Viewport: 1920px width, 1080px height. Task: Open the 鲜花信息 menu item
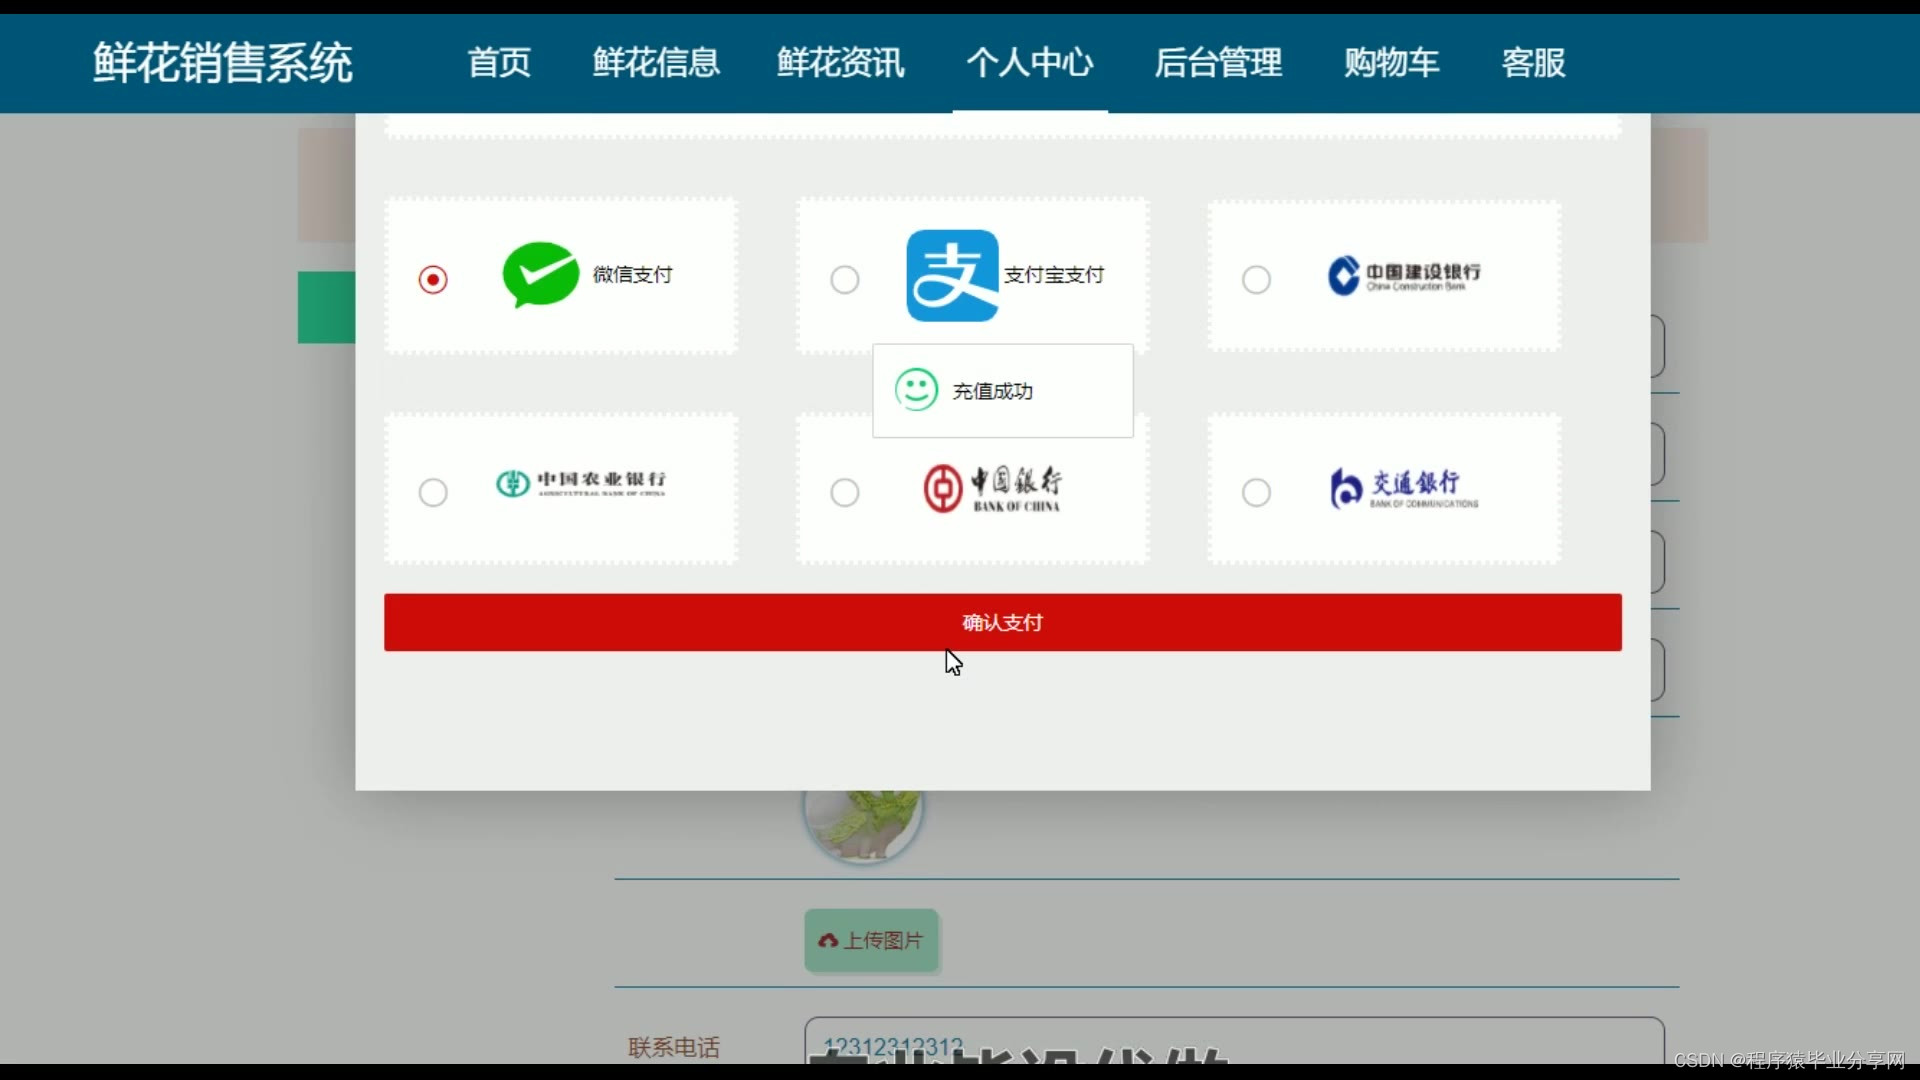pos(656,62)
